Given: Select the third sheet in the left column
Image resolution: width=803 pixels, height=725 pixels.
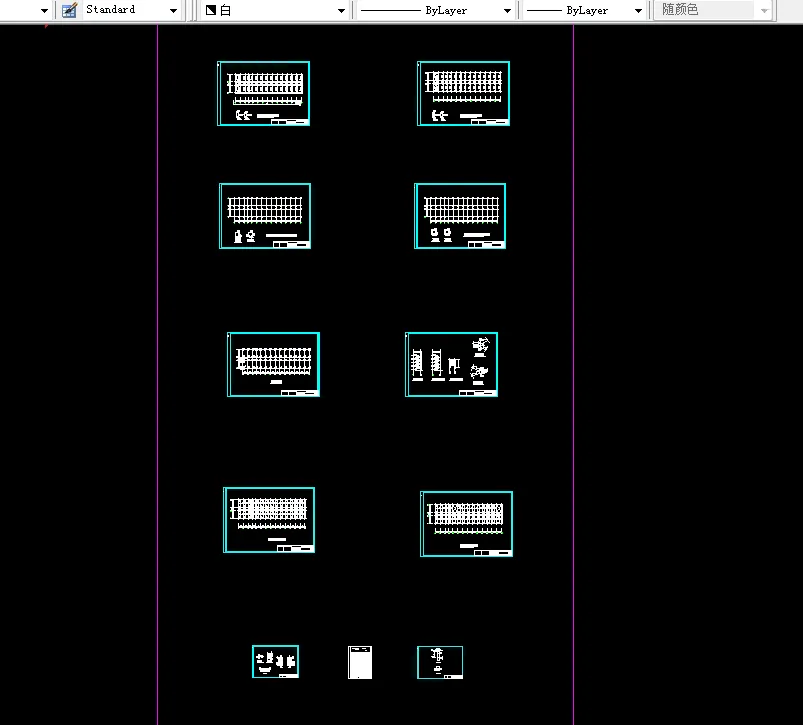Looking at the screenshot, I should (273, 364).
